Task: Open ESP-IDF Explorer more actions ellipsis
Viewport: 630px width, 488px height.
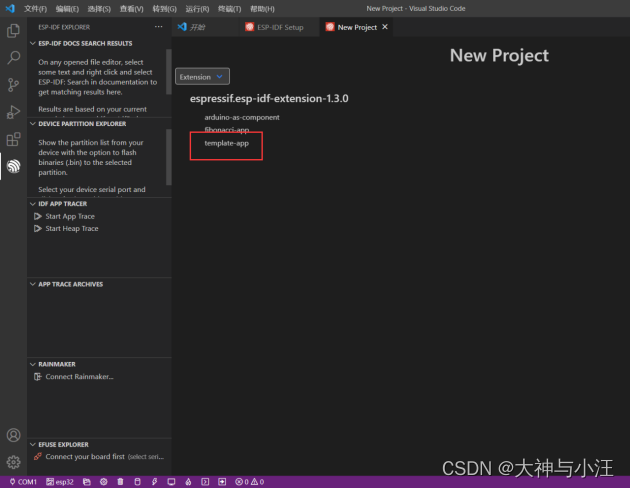Action: [159, 27]
